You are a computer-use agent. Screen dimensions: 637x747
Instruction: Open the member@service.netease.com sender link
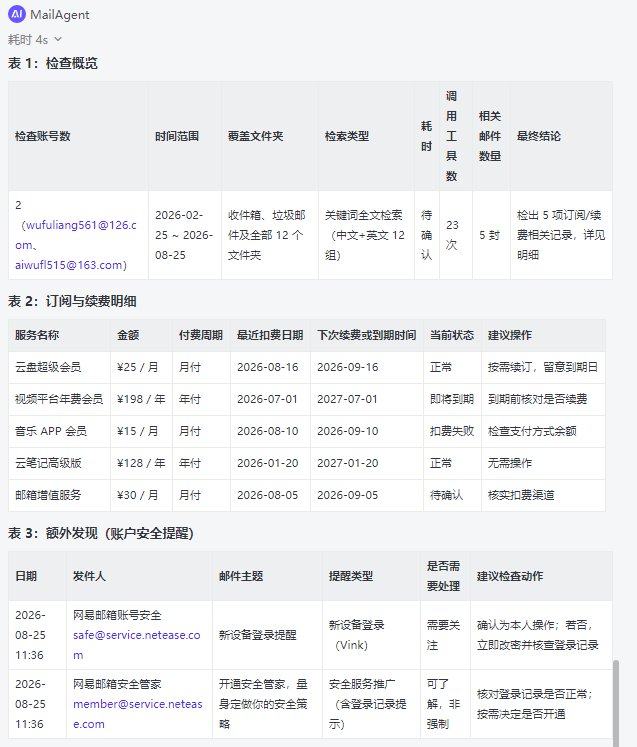(x=138, y=714)
